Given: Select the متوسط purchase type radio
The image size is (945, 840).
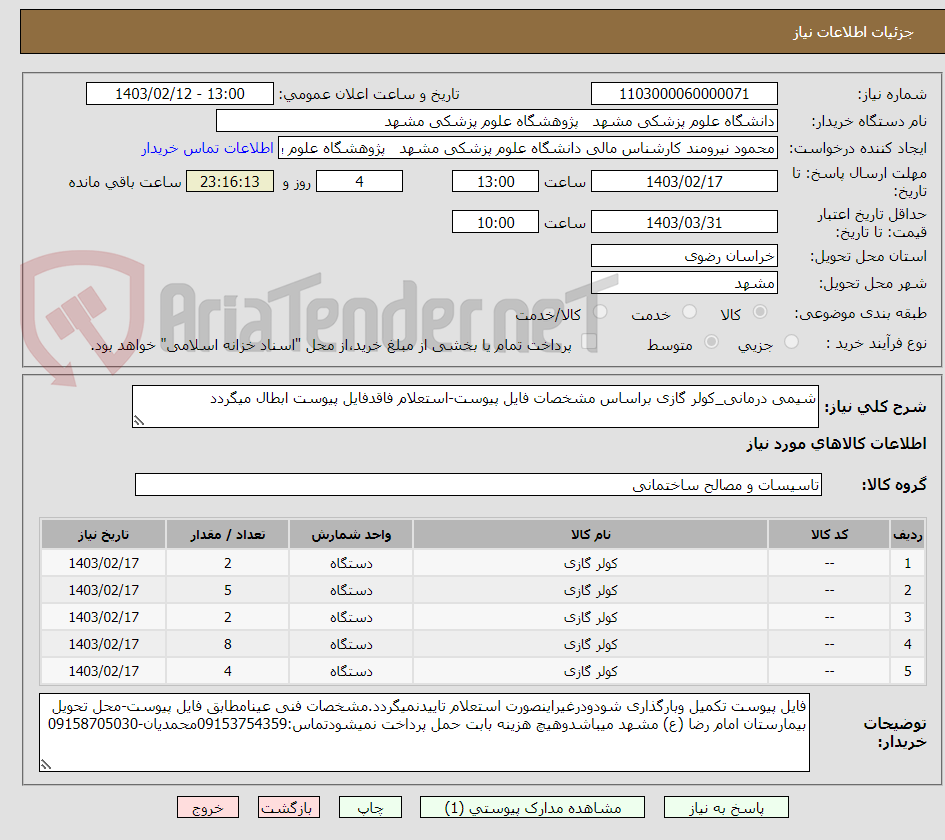Looking at the screenshot, I should tap(711, 342).
